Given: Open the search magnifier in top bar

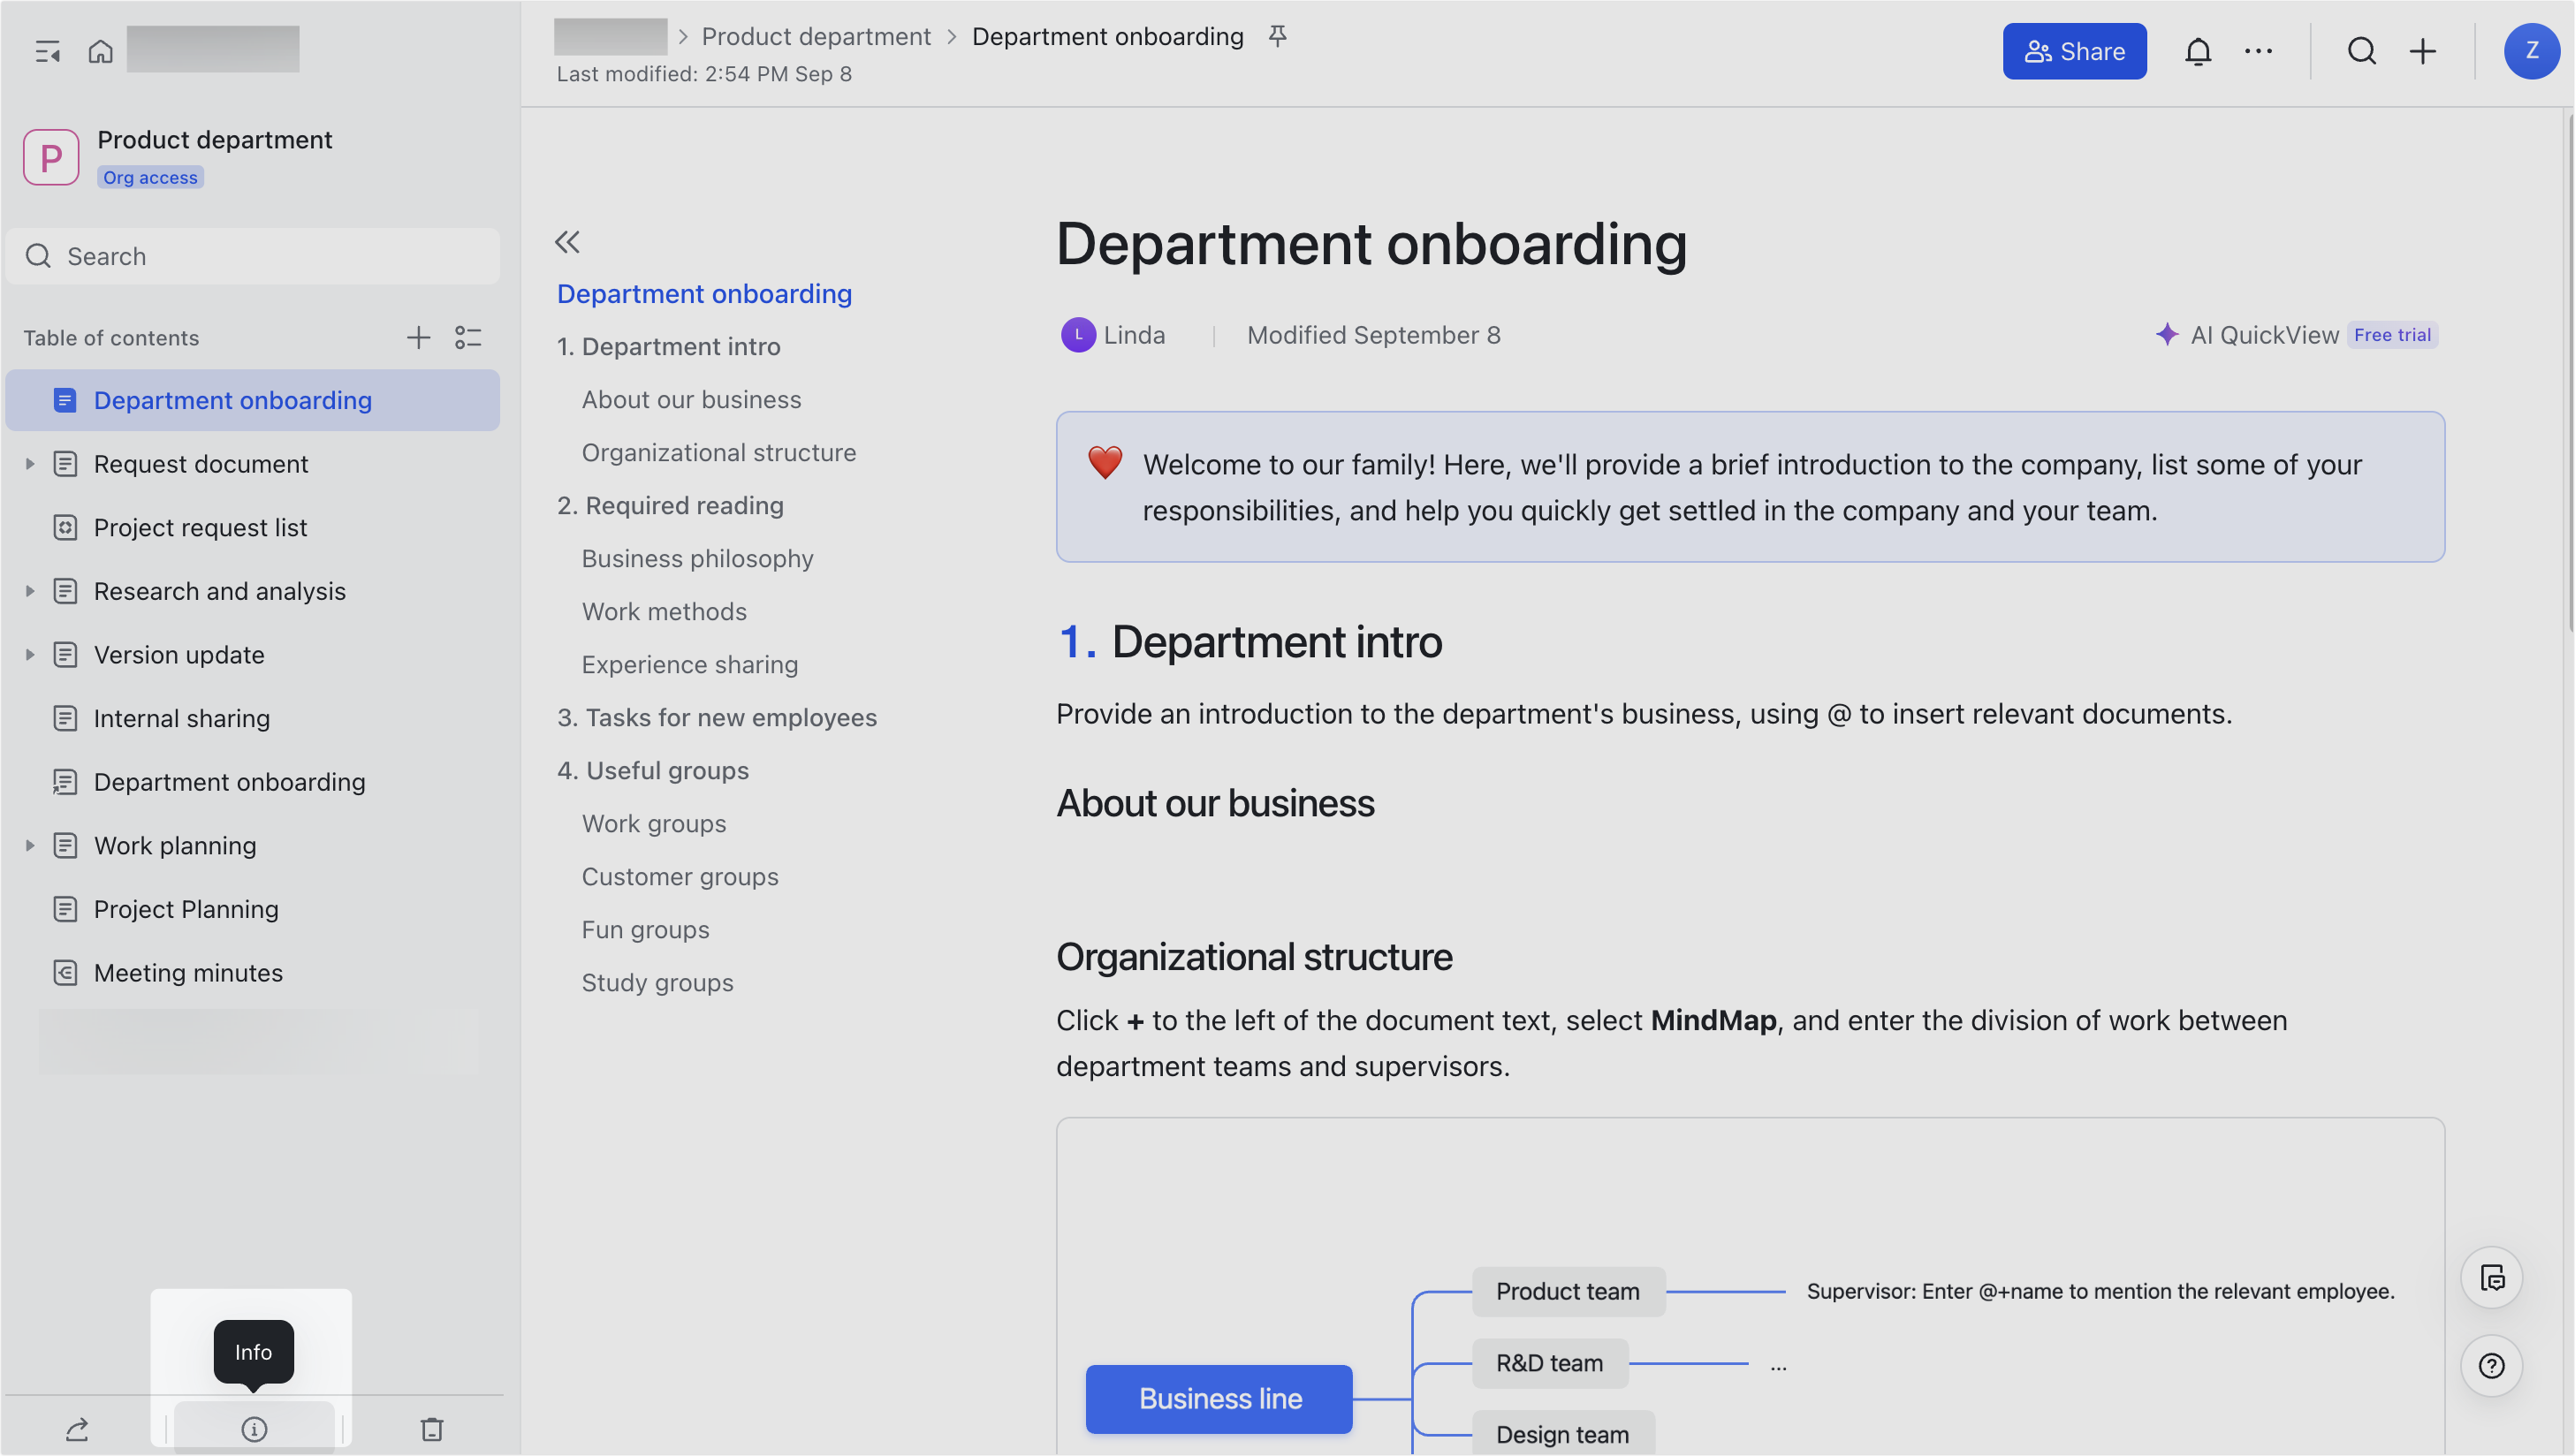Looking at the screenshot, I should tap(2361, 51).
